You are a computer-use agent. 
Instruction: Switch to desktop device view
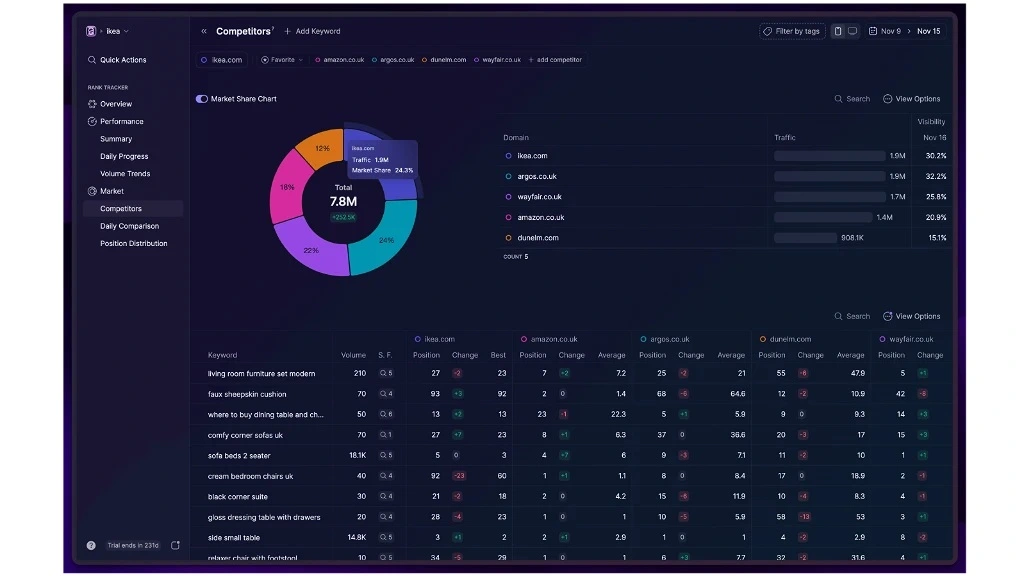pos(853,31)
